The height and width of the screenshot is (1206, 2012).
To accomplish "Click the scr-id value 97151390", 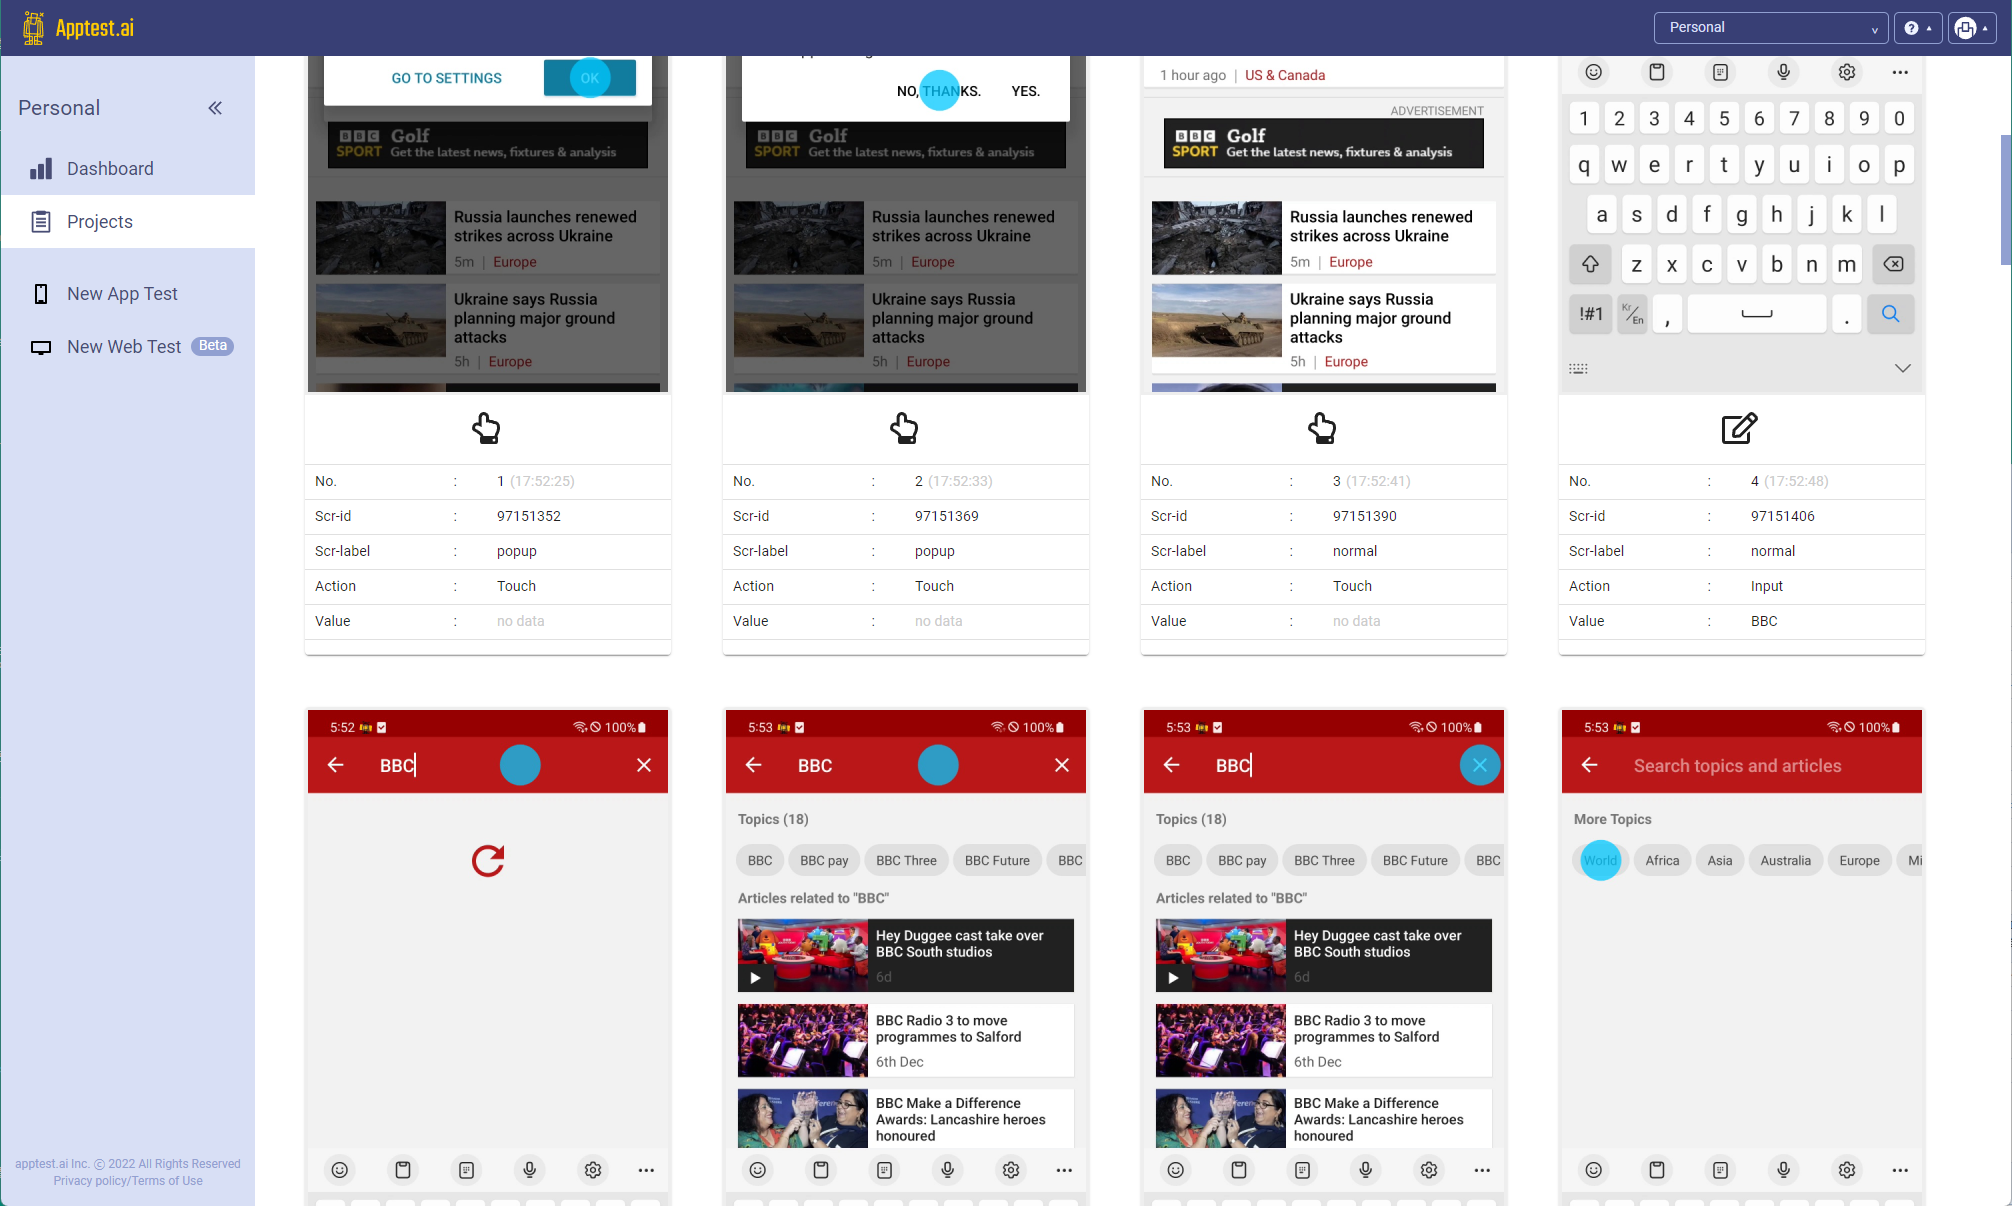I will tap(1365, 516).
